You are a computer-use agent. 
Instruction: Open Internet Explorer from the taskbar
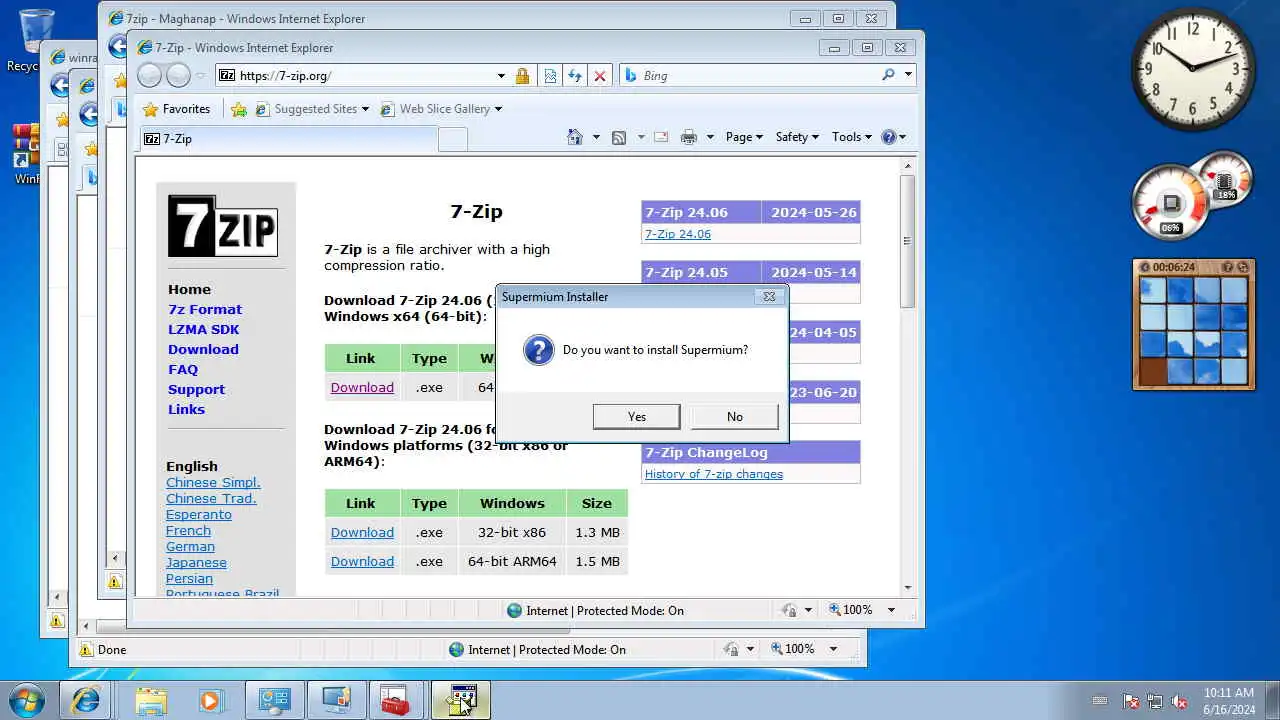[x=86, y=700]
